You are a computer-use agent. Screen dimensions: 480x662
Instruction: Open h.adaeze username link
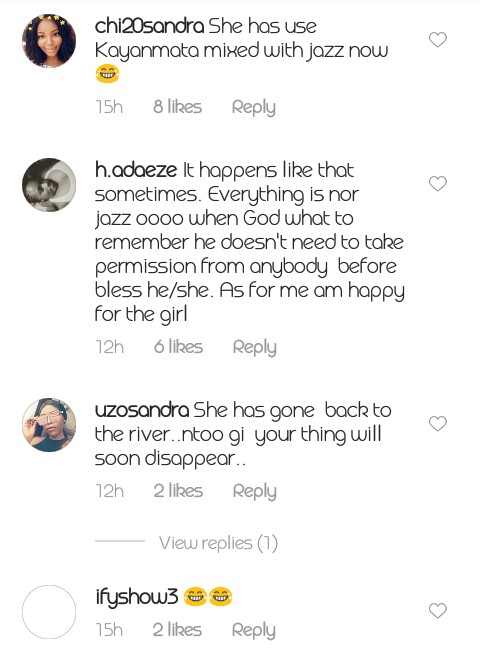136,170
